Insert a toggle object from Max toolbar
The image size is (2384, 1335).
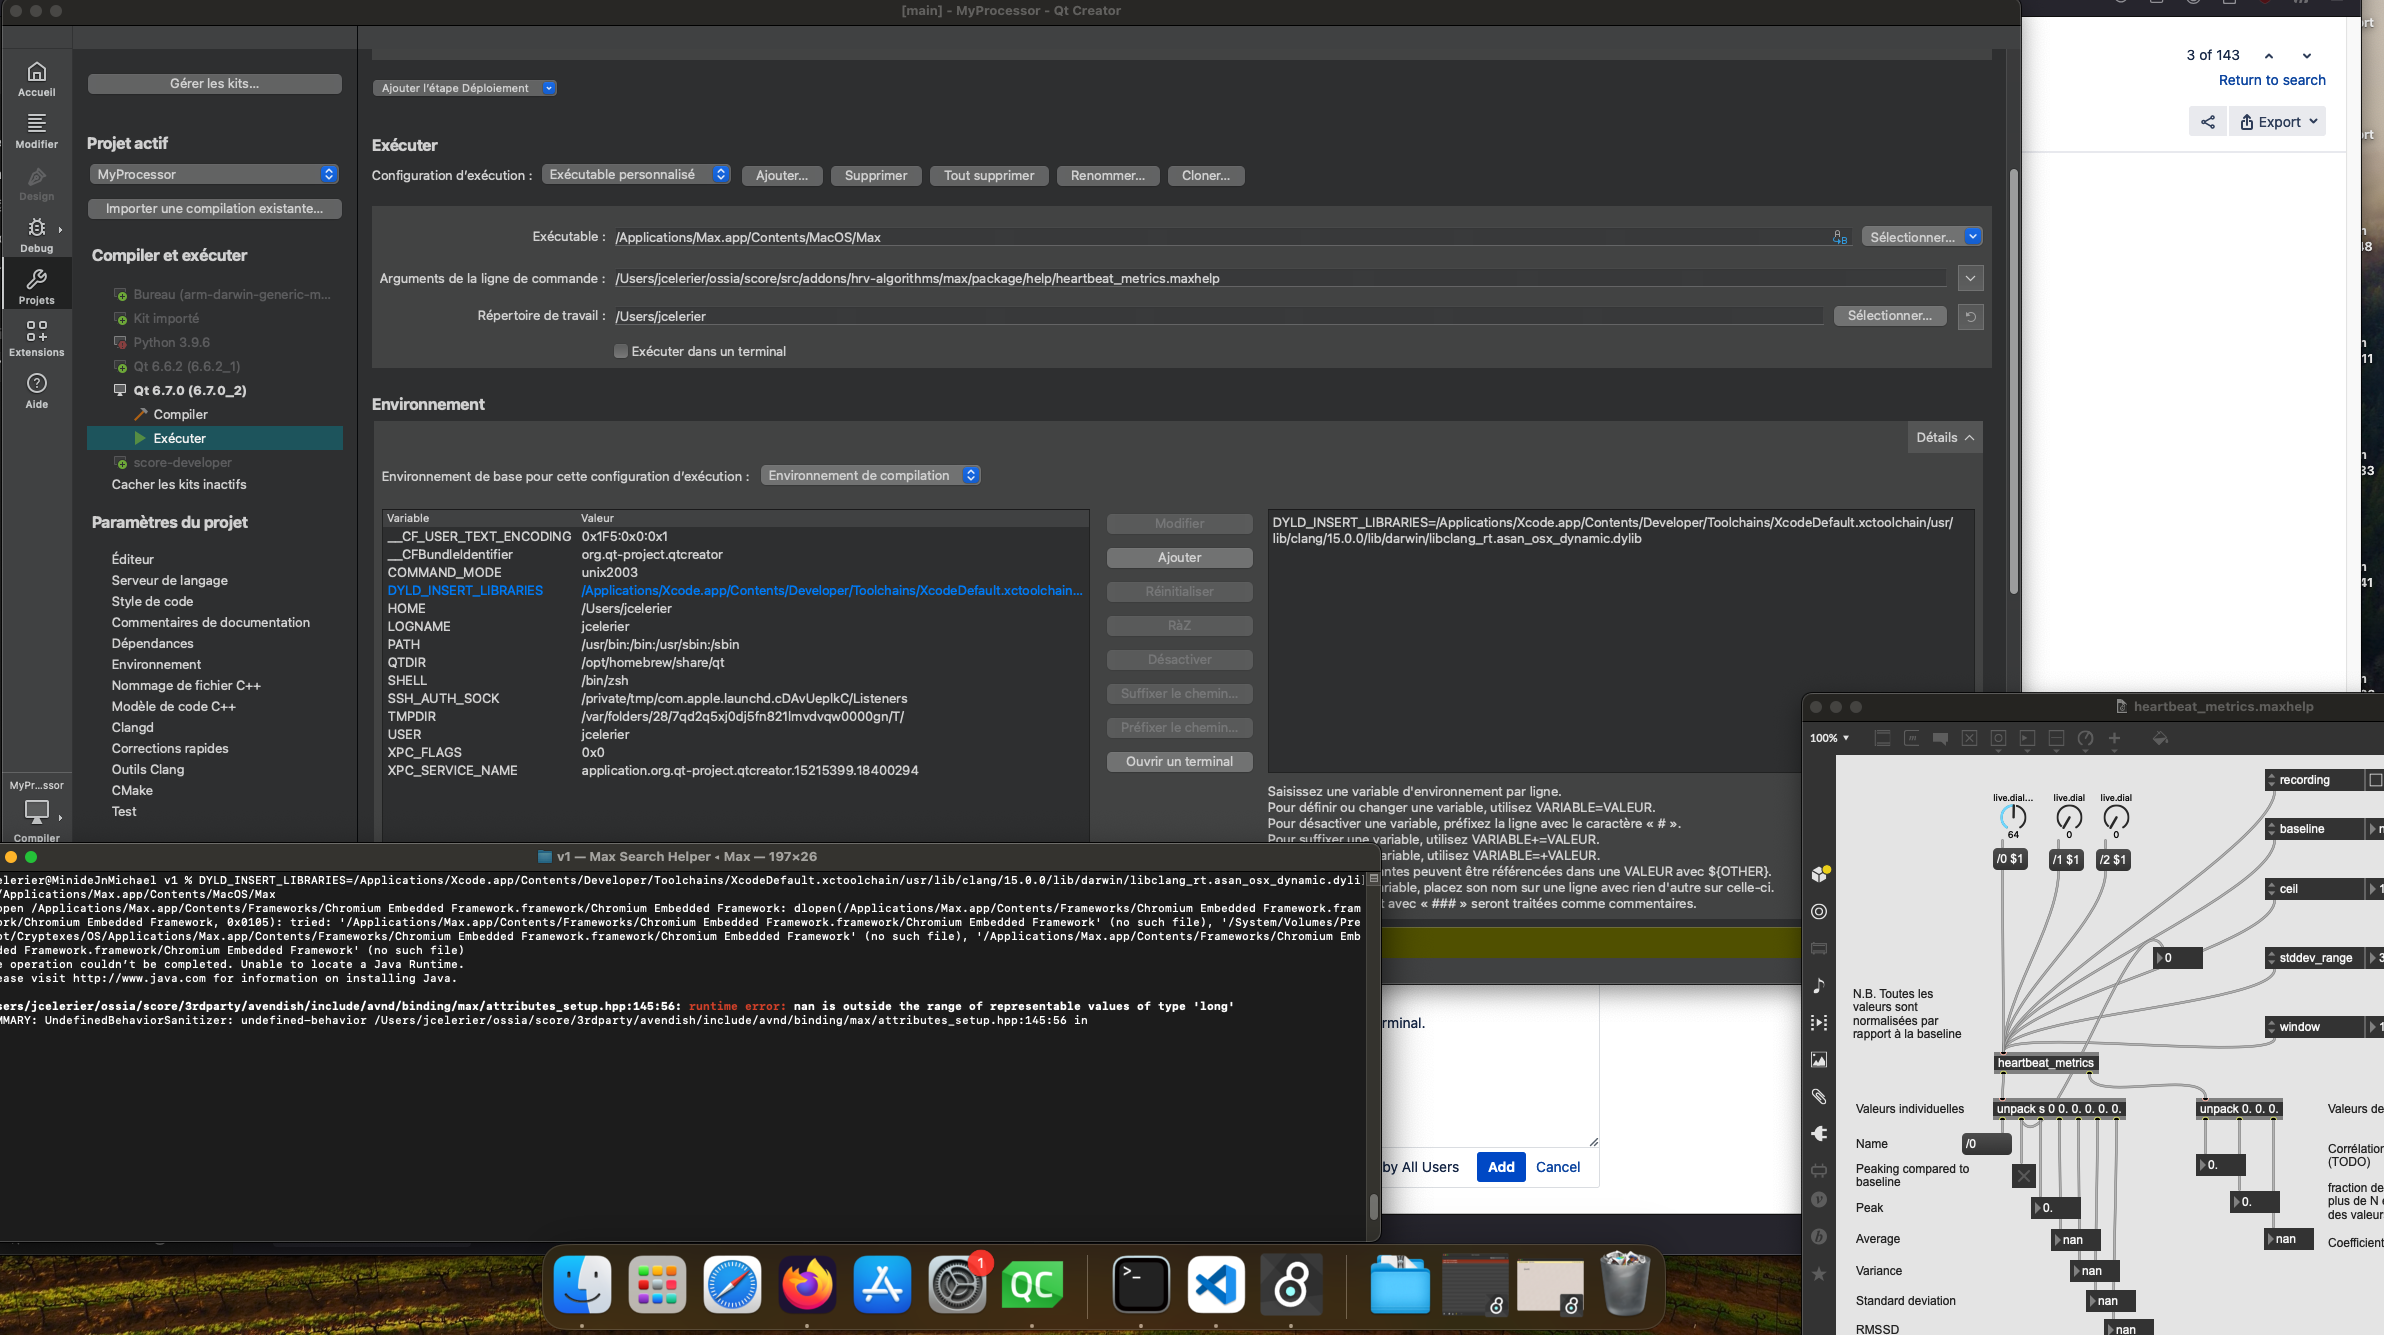[1969, 738]
